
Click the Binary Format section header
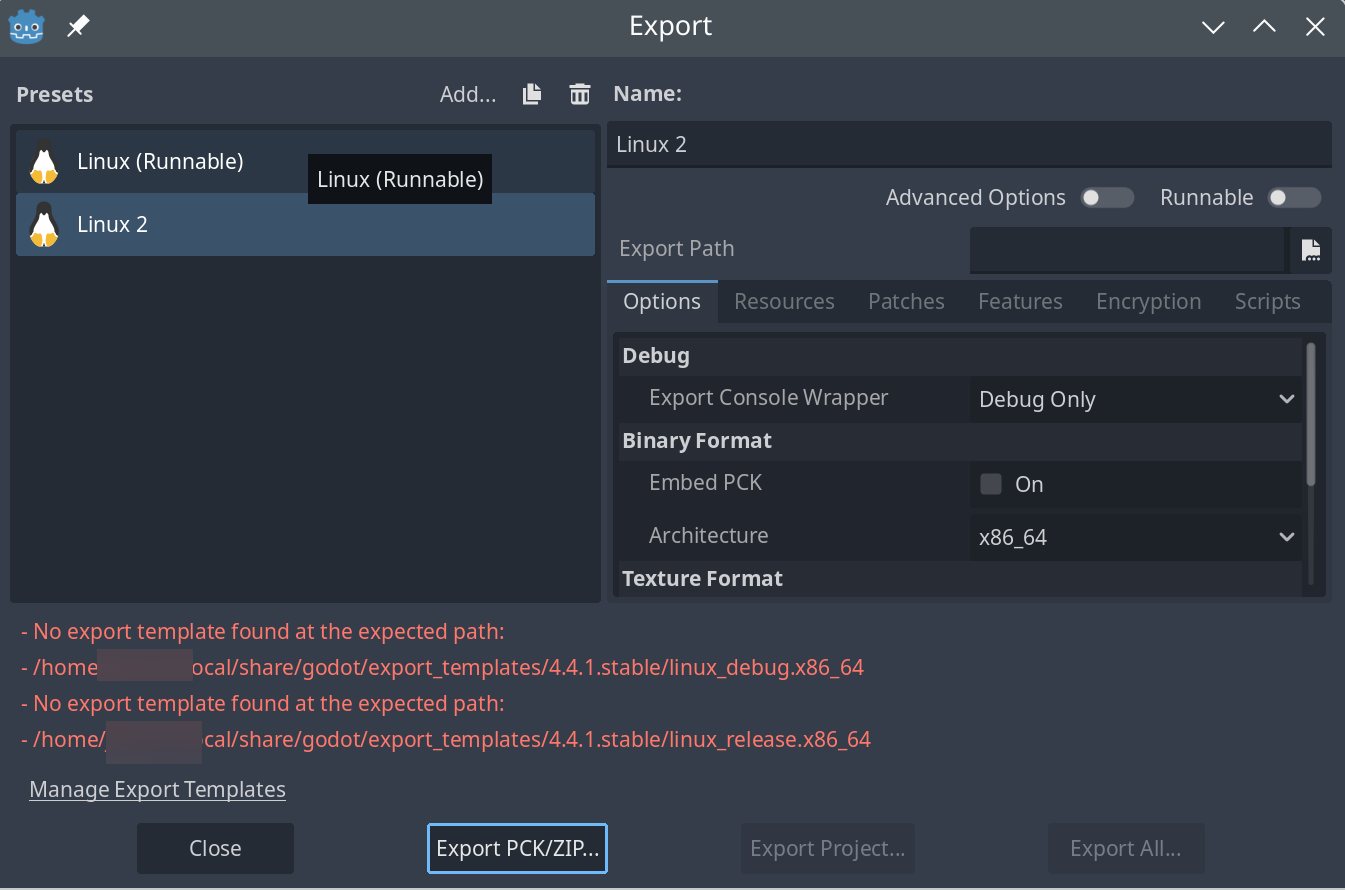tap(960, 441)
